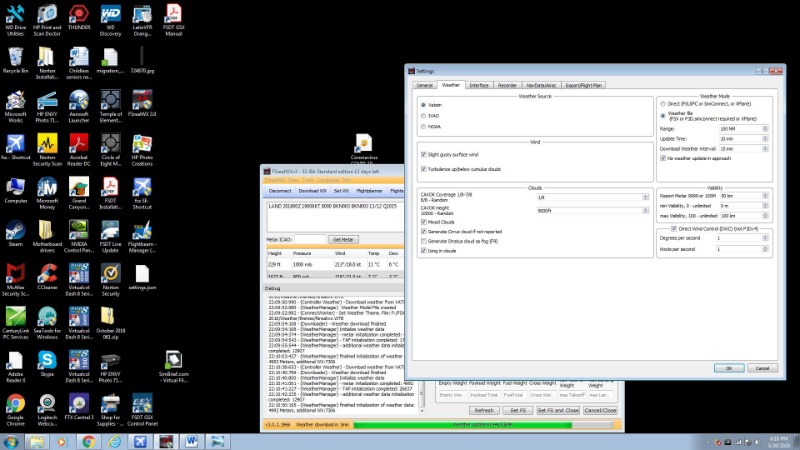Viewport: 800px width, 450px height.
Task: Adjust Download Weather interval spinner
Action: click(x=765, y=148)
